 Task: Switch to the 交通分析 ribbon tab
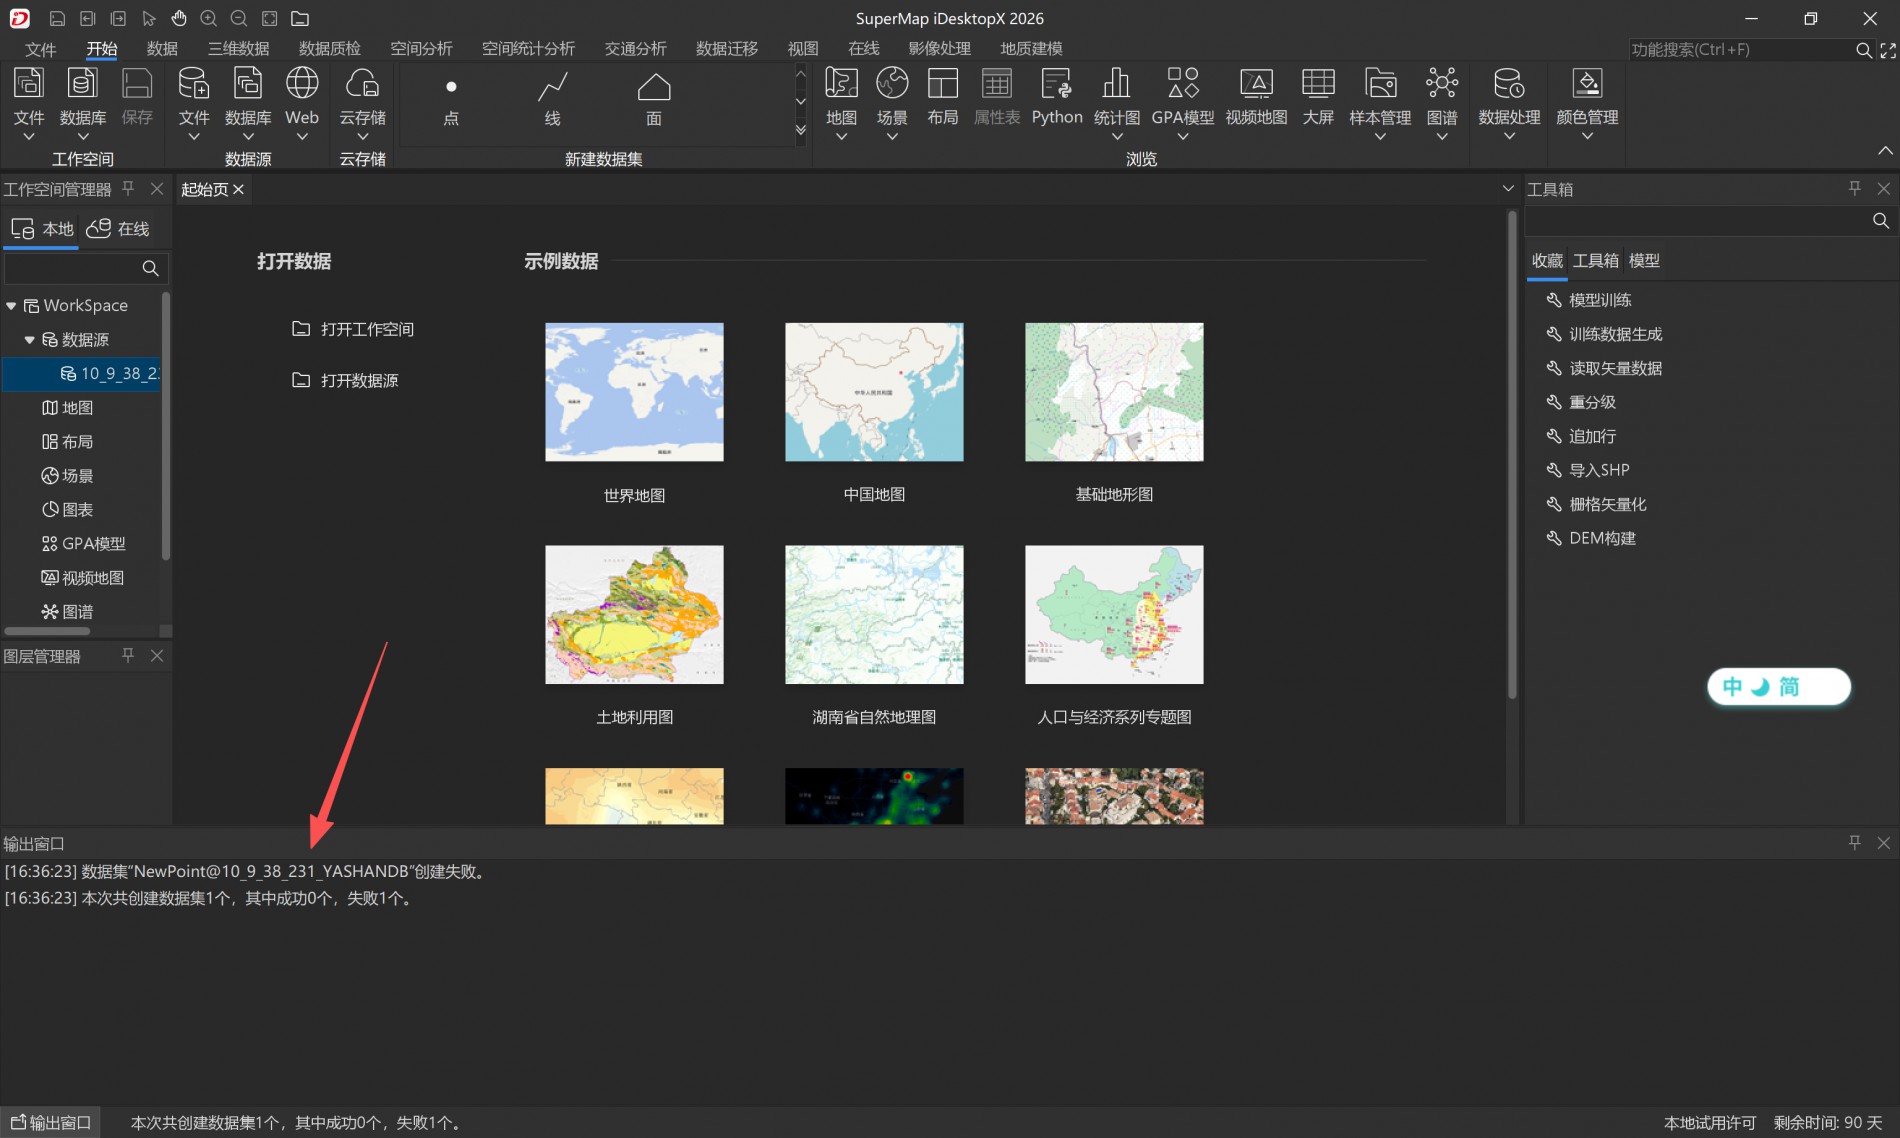click(635, 49)
